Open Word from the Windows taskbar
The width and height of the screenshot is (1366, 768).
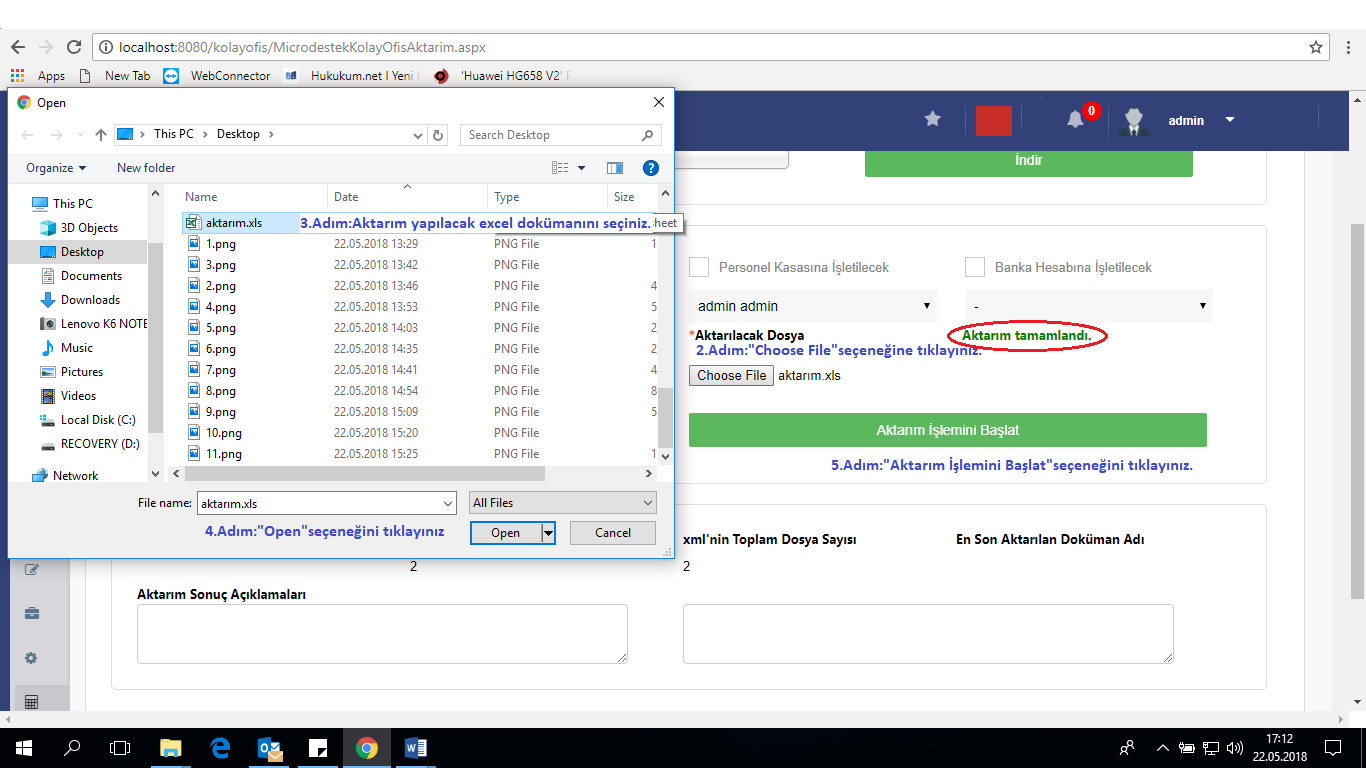tap(416, 747)
